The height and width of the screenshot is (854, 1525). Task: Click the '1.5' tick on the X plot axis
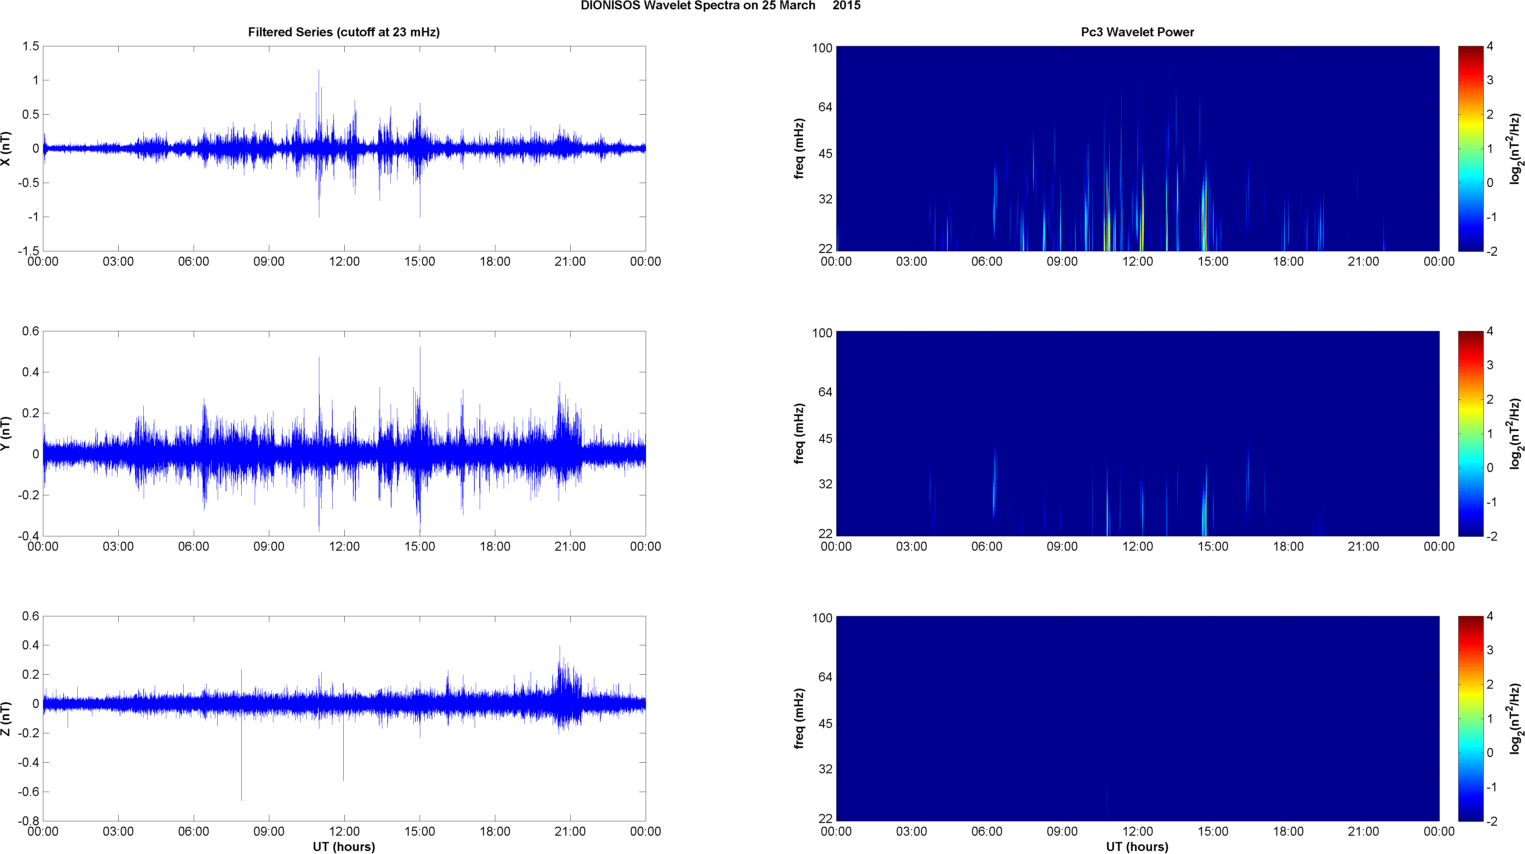click(30, 47)
